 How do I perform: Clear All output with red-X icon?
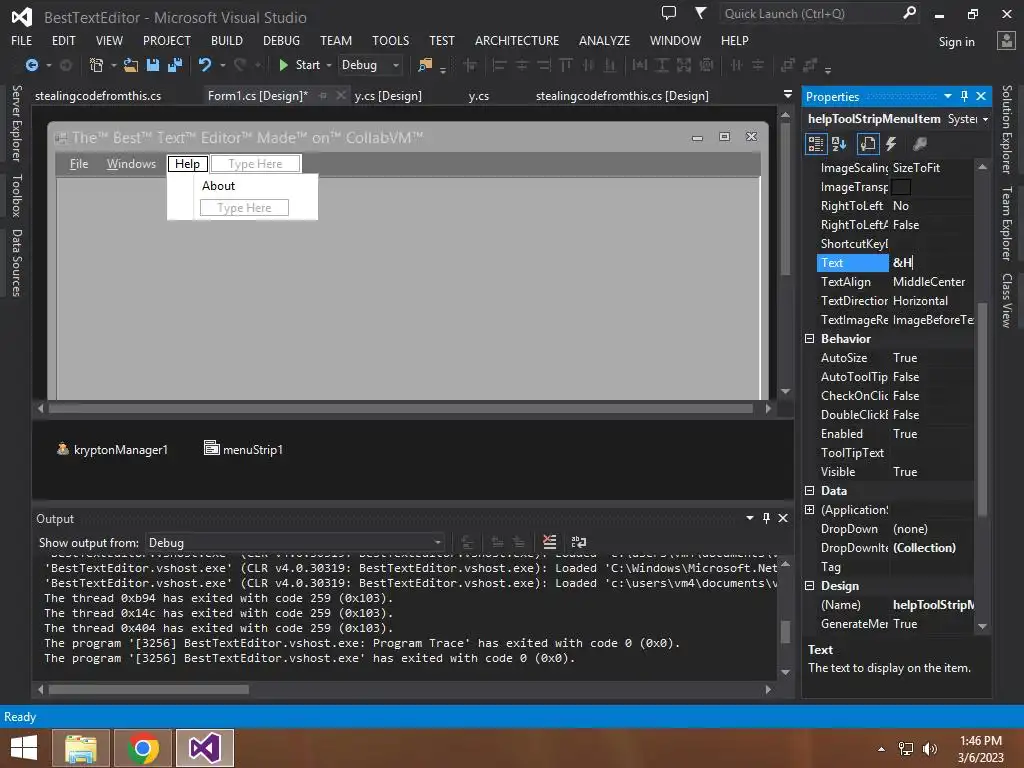pos(550,542)
